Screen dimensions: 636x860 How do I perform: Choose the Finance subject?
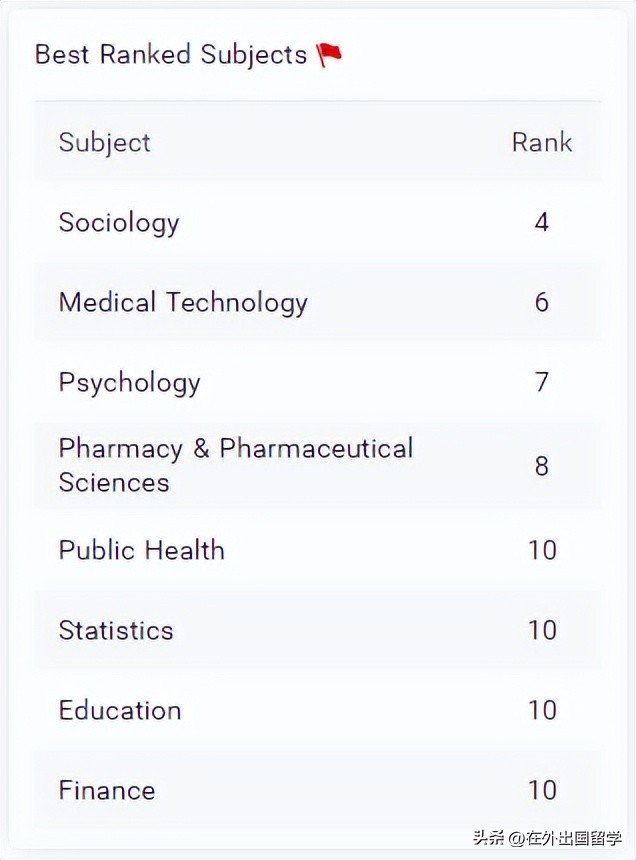coord(107,790)
